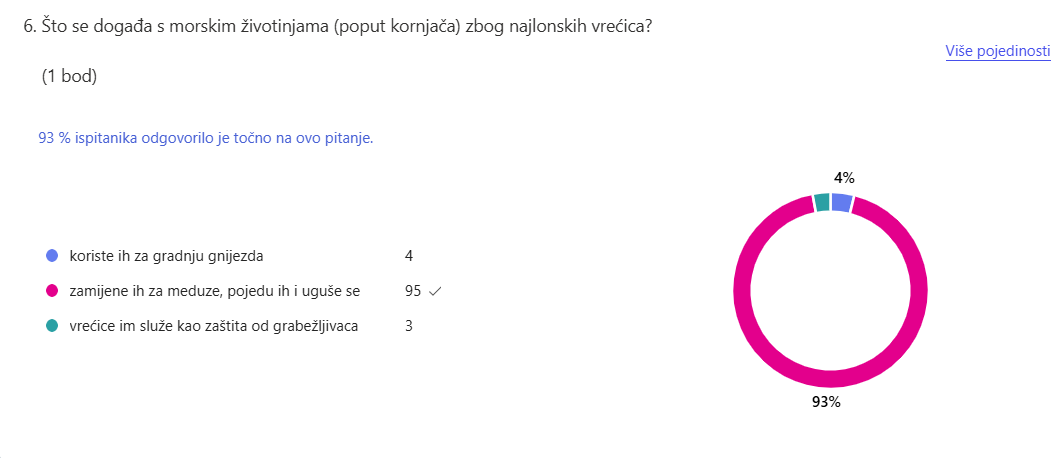Click the question 6 title text
The height and width of the screenshot is (458, 1064).
[x=338, y=26]
